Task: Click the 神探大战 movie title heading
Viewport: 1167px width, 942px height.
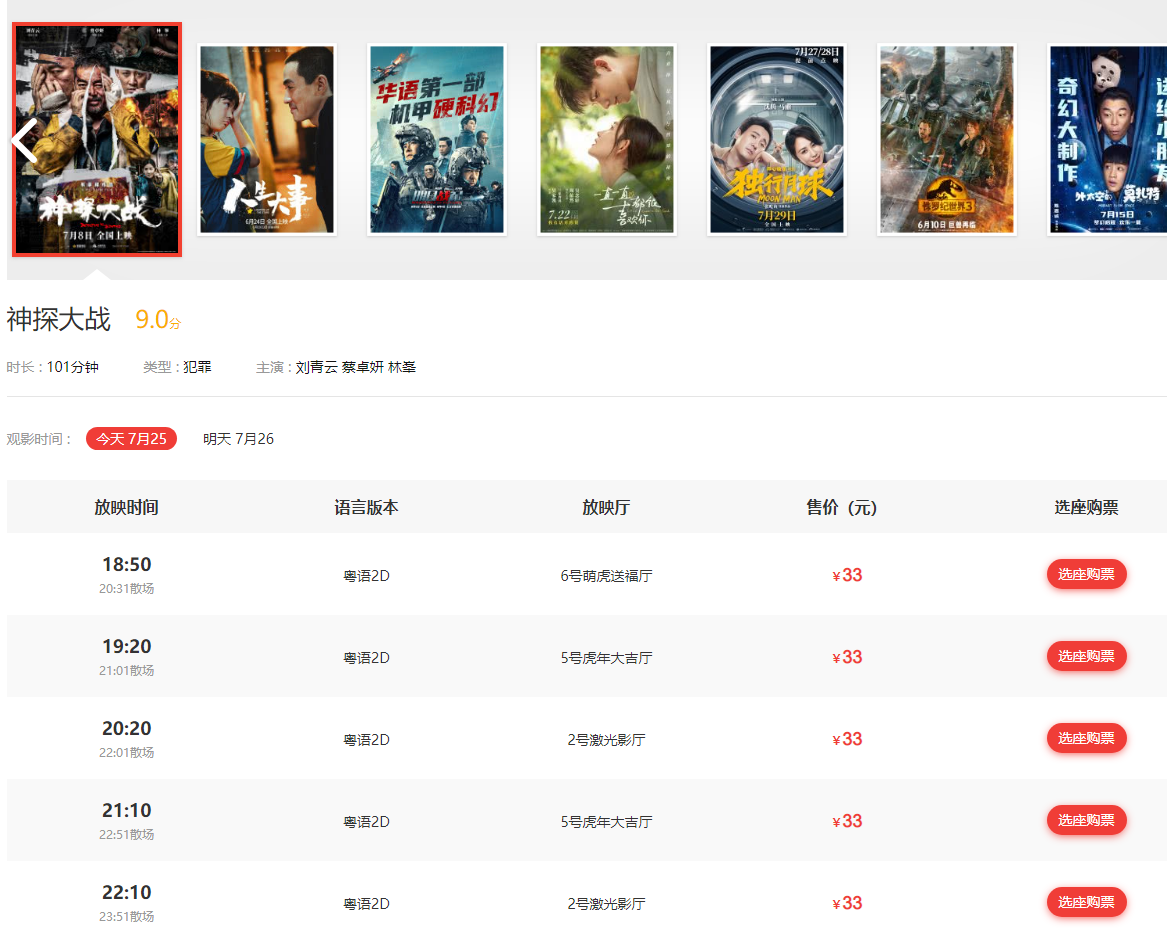Action: click(x=58, y=320)
